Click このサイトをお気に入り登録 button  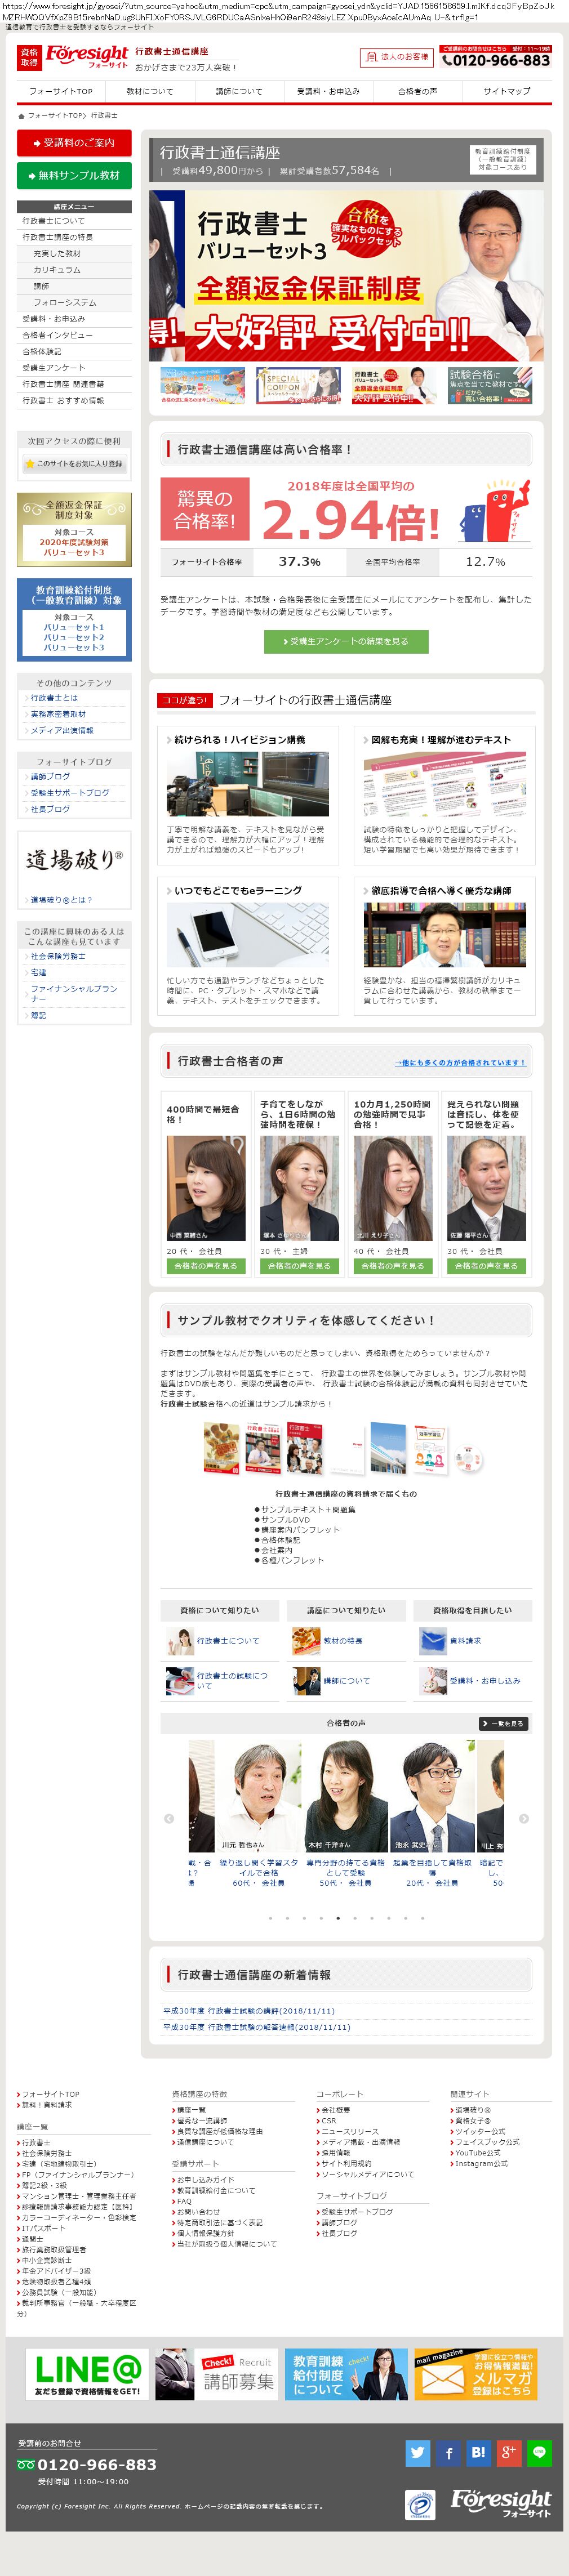pos(74,463)
